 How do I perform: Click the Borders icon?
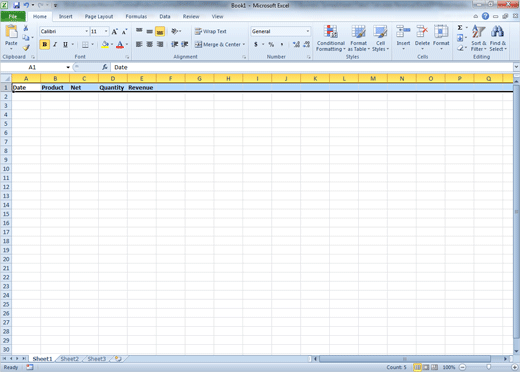click(x=85, y=44)
